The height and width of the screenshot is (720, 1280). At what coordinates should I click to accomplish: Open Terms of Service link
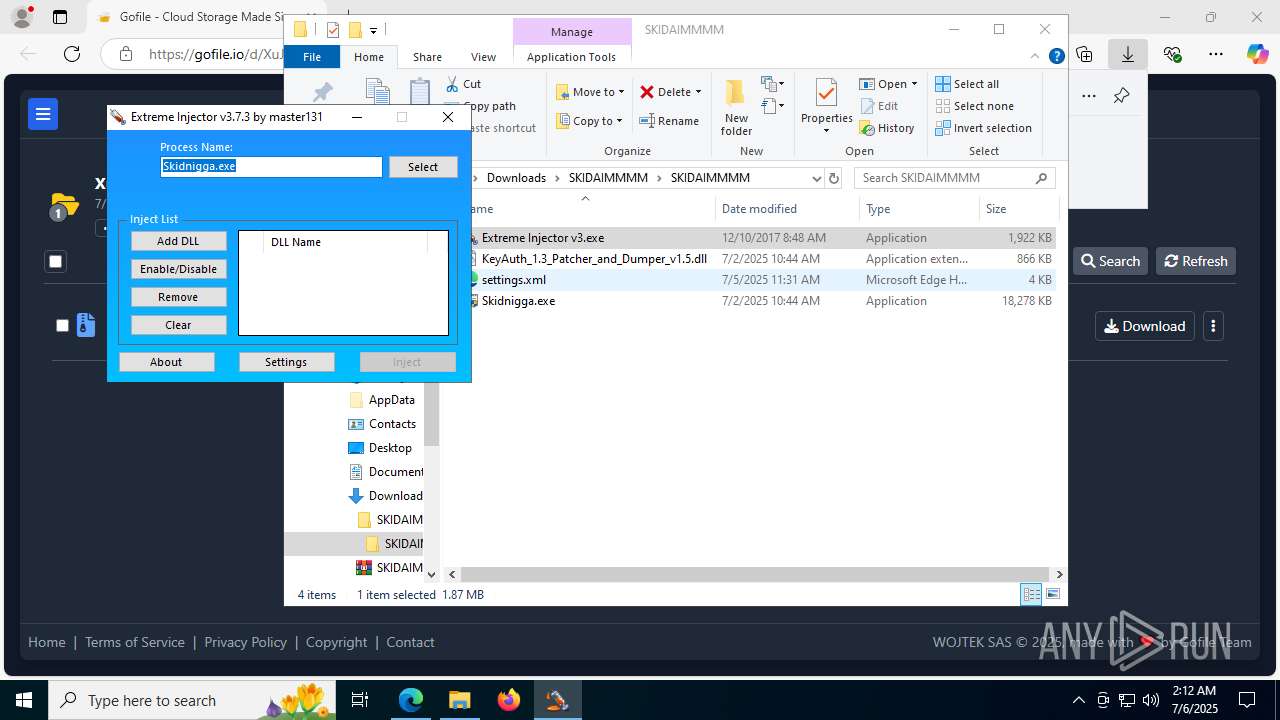click(x=135, y=642)
